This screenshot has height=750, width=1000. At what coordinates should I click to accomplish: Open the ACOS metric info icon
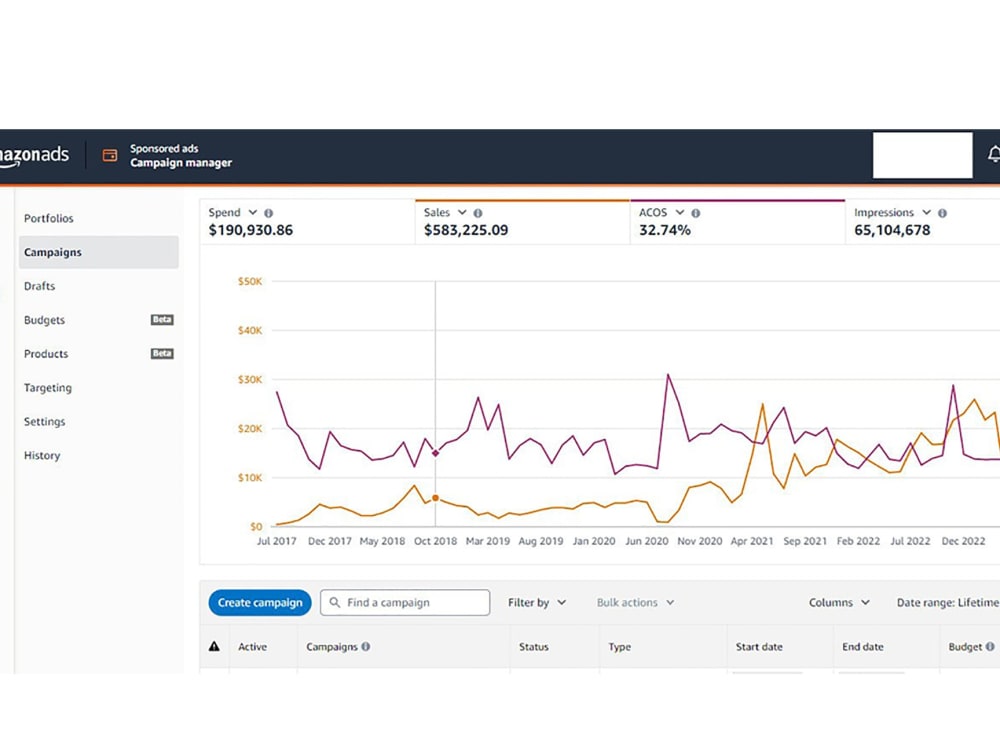pyautogui.click(x=696, y=213)
